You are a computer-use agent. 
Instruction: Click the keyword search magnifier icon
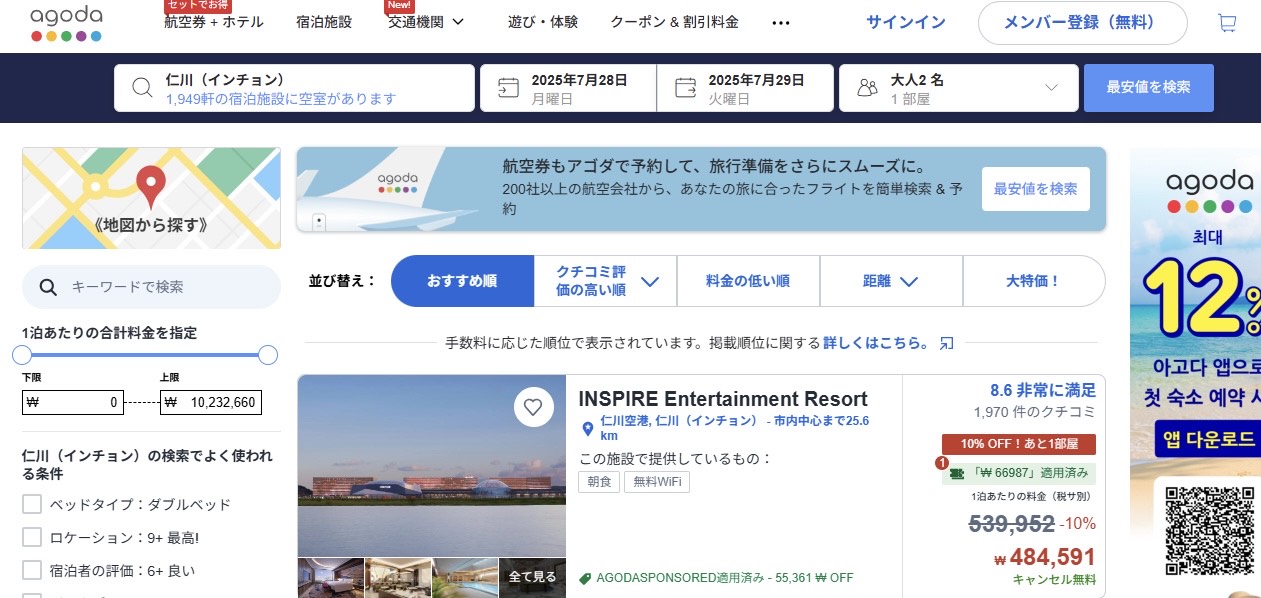pyautogui.click(x=48, y=288)
